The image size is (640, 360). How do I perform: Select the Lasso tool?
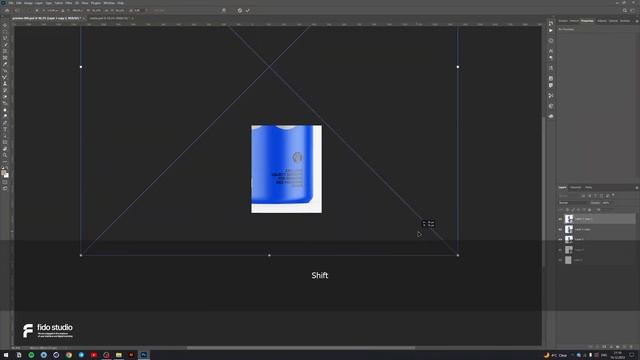coord(5,38)
